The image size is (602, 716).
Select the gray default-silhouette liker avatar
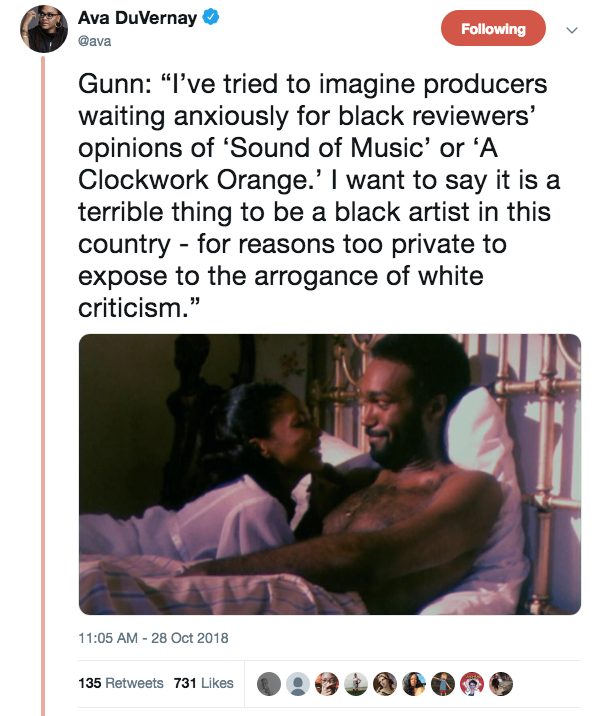point(297,683)
